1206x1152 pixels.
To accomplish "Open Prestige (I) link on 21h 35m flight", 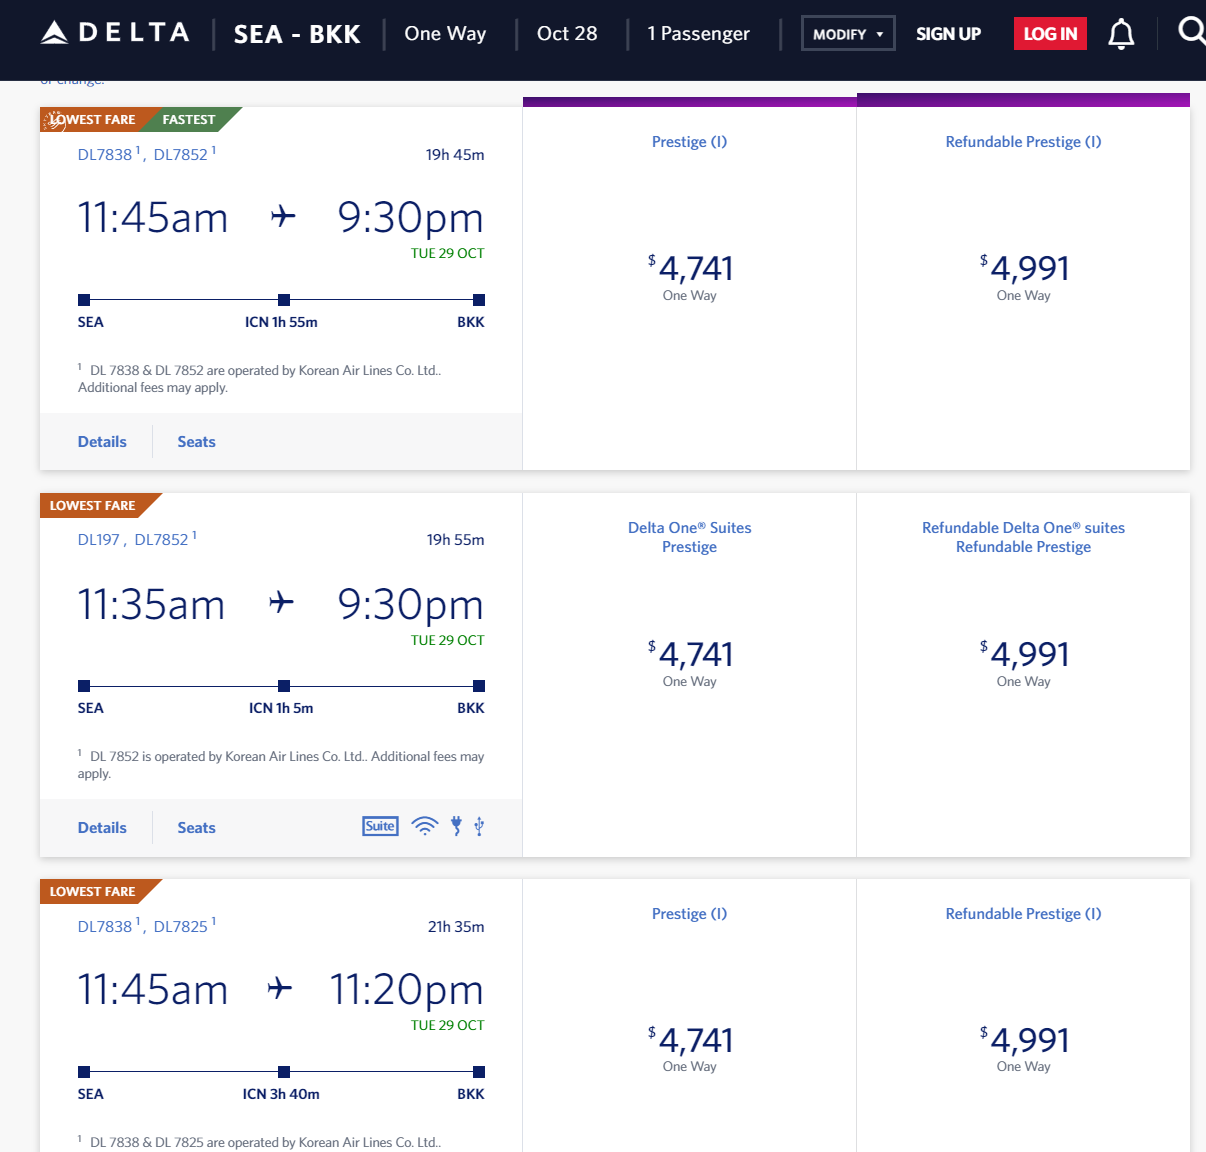I will (x=689, y=913).
